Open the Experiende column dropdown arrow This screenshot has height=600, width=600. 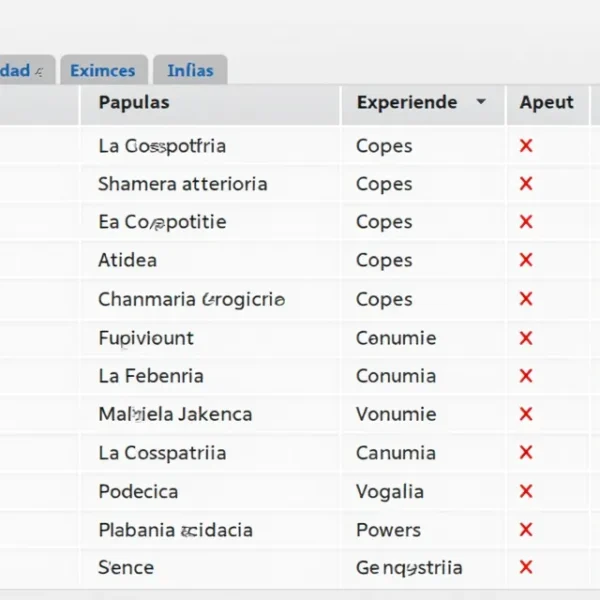point(481,102)
